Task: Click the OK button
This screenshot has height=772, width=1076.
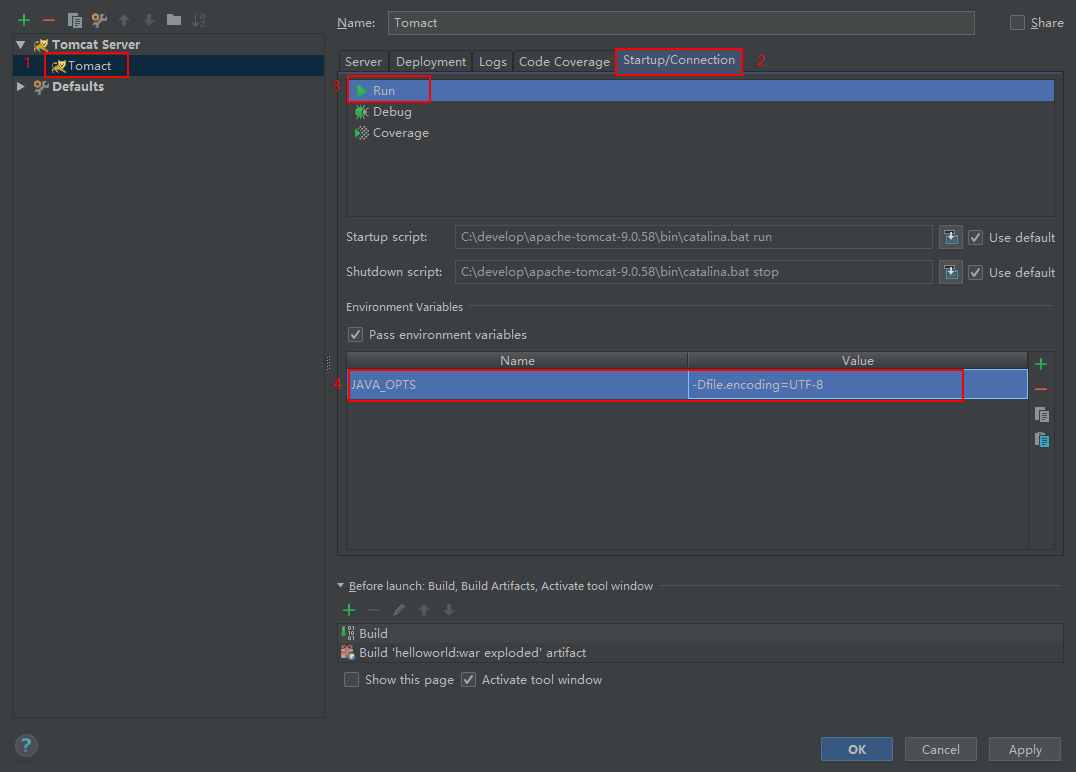Action: 856,749
